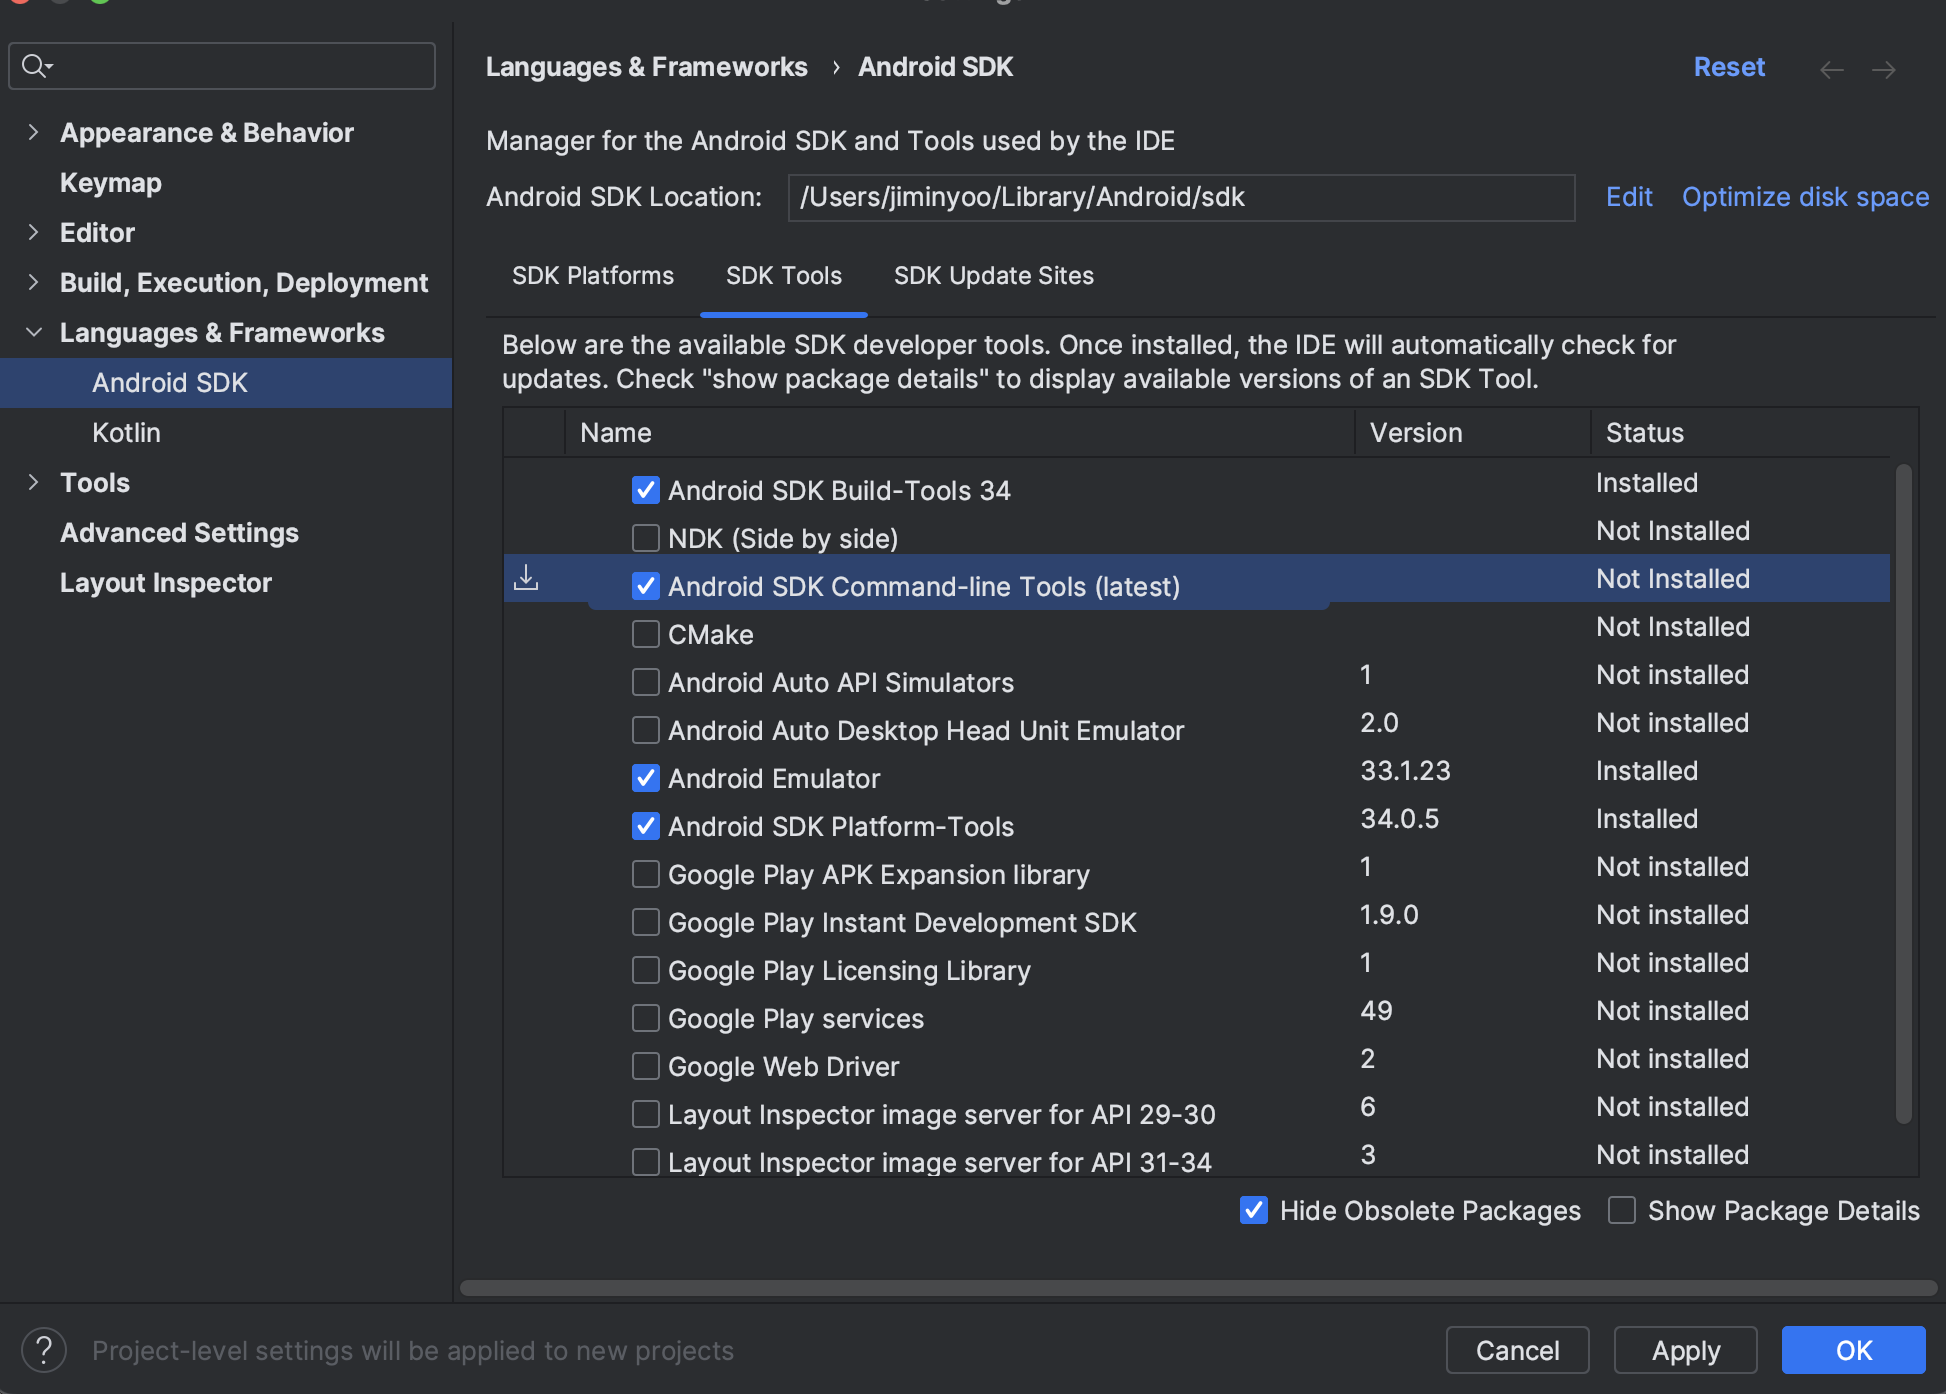
Task: Enable NDK (Side by side) checkbox
Action: click(646, 538)
